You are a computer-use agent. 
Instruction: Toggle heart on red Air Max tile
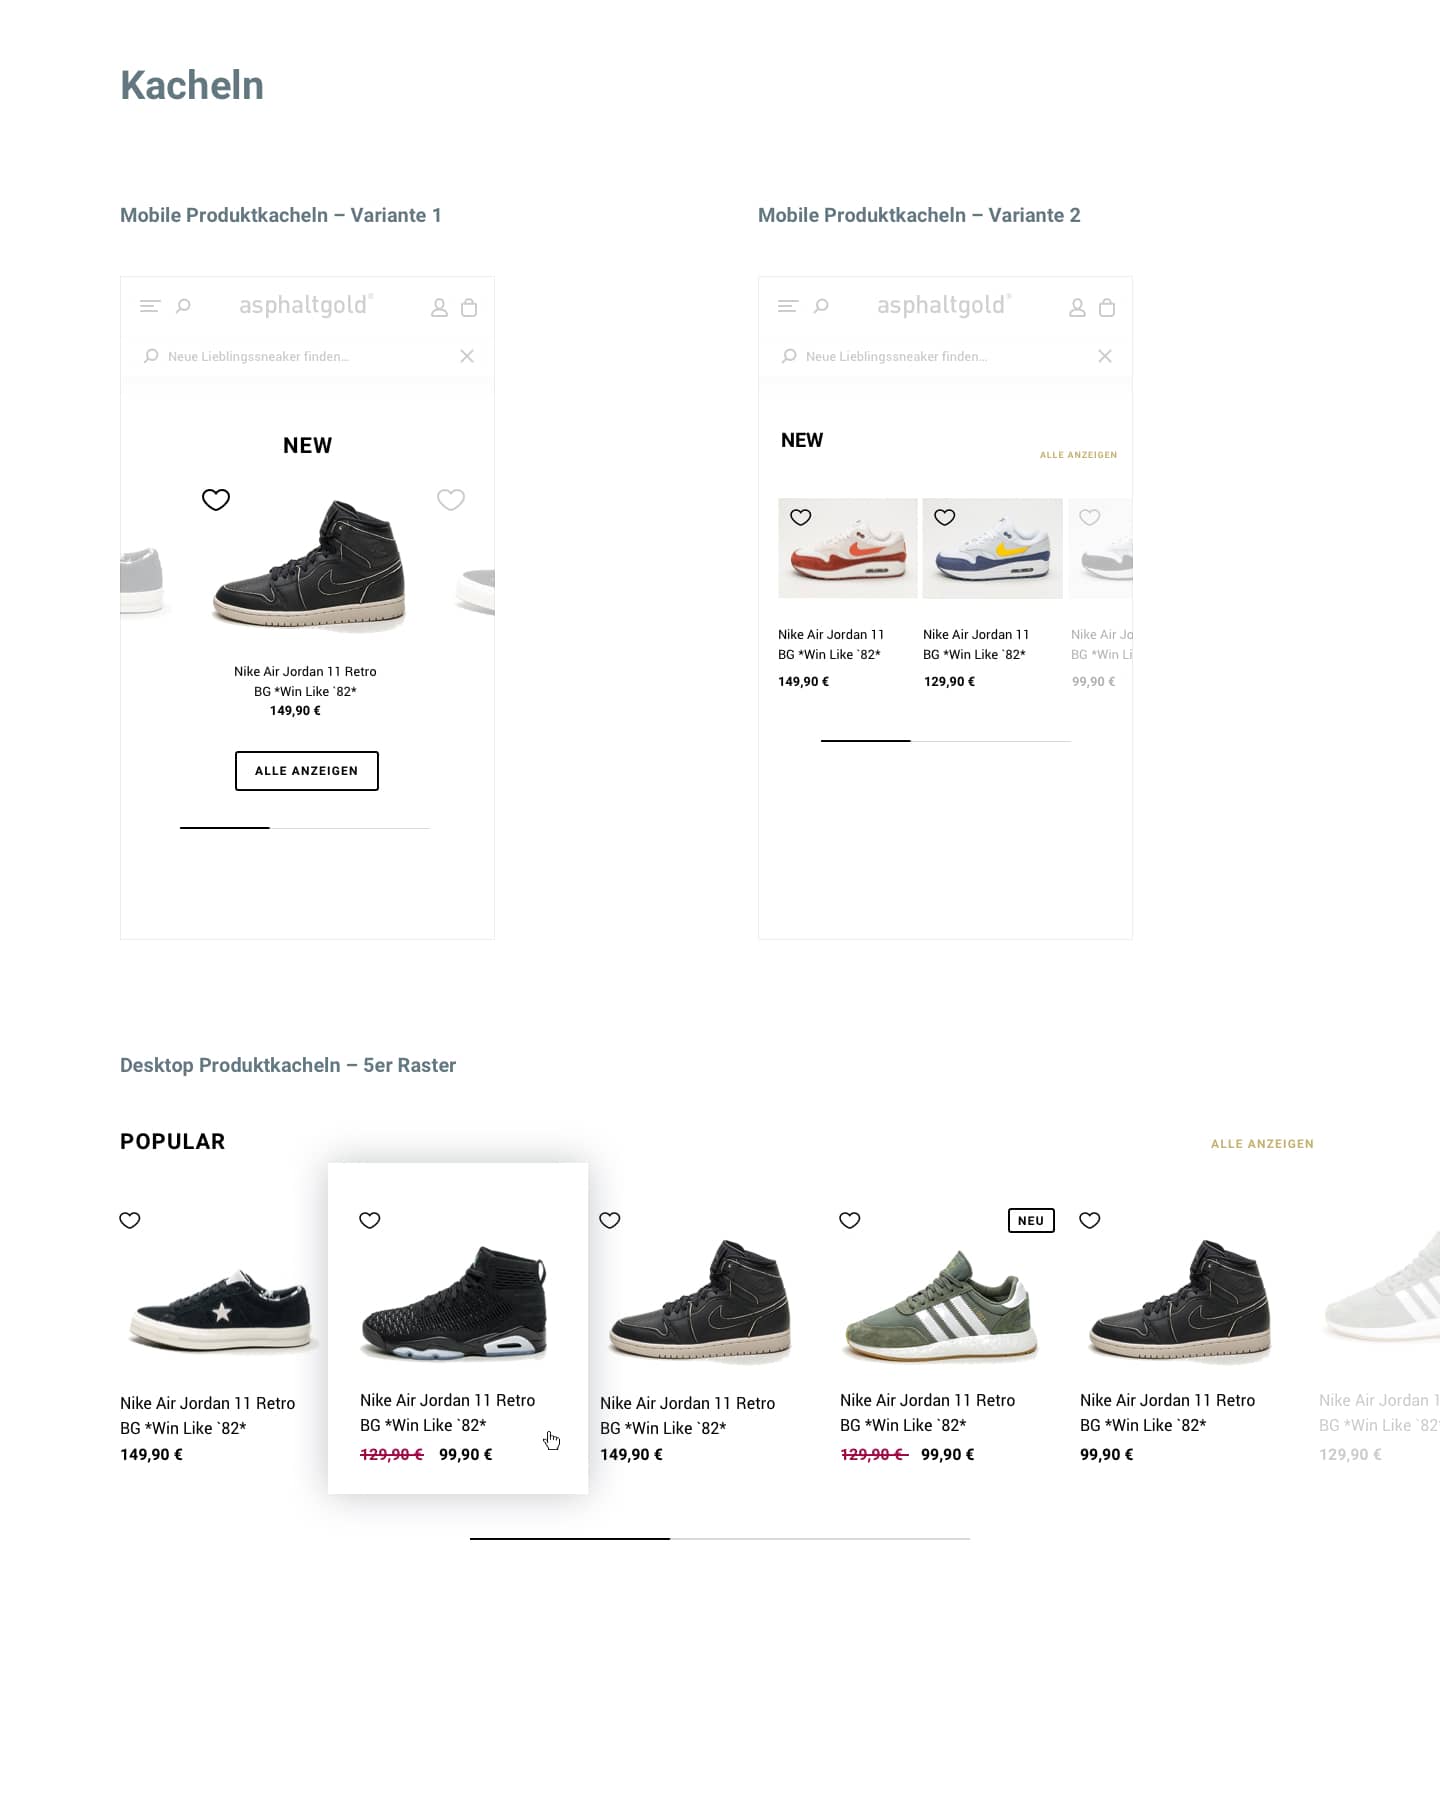pos(801,517)
